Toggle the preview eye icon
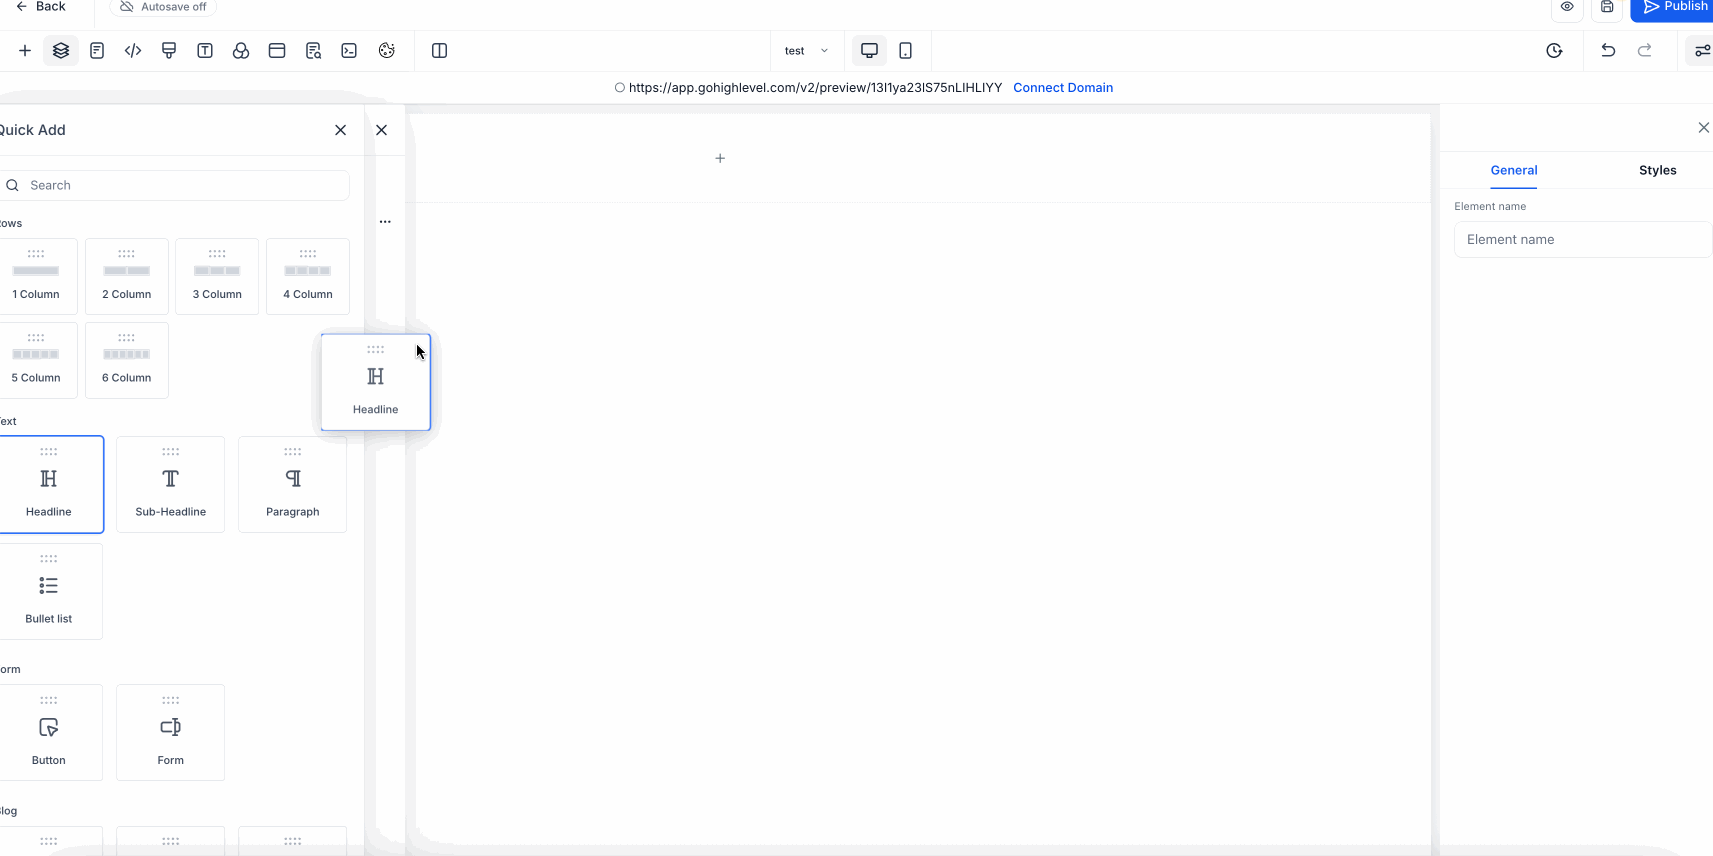 (x=1567, y=7)
